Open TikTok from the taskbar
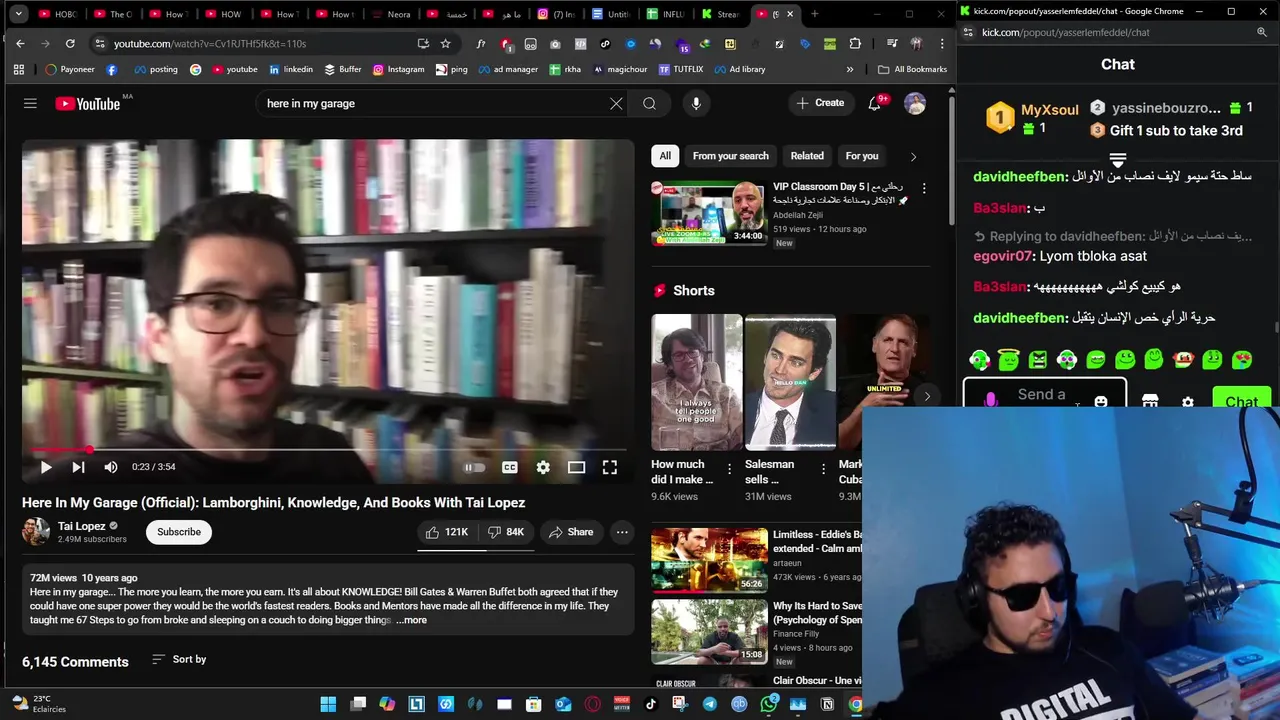1280x720 pixels. [x=651, y=704]
